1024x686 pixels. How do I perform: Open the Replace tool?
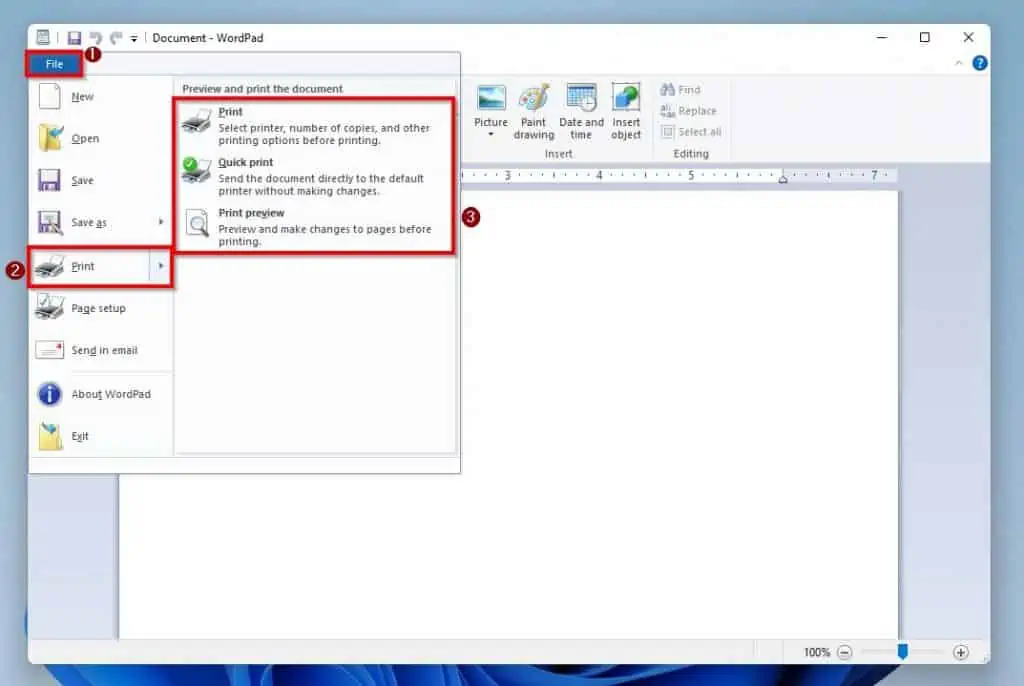(688, 111)
